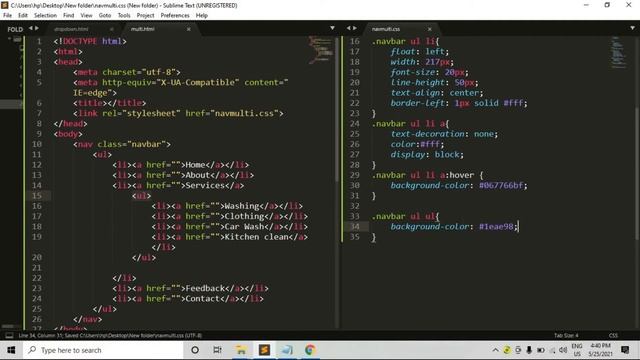Open the Goto menu

tap(105, 16)
